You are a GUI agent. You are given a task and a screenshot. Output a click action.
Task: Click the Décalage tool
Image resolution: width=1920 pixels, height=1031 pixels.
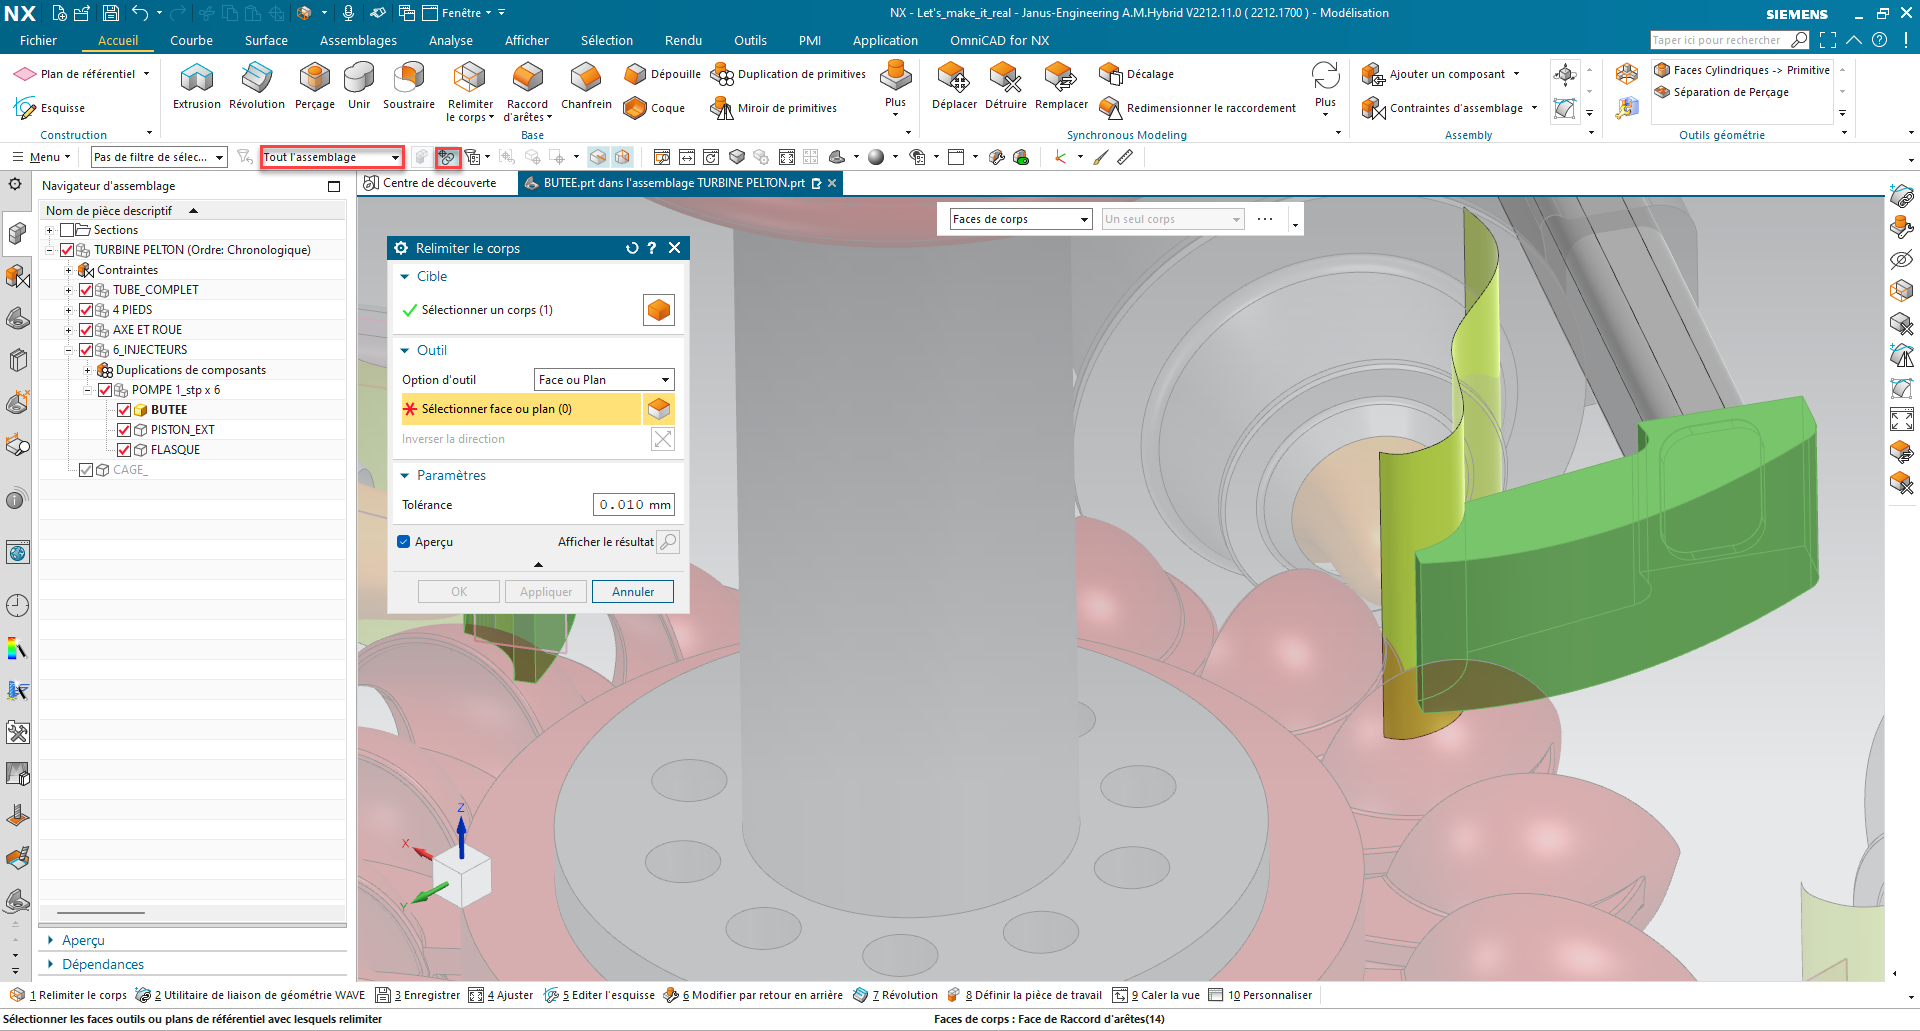pyautogui.click(x=1137, y=74)
